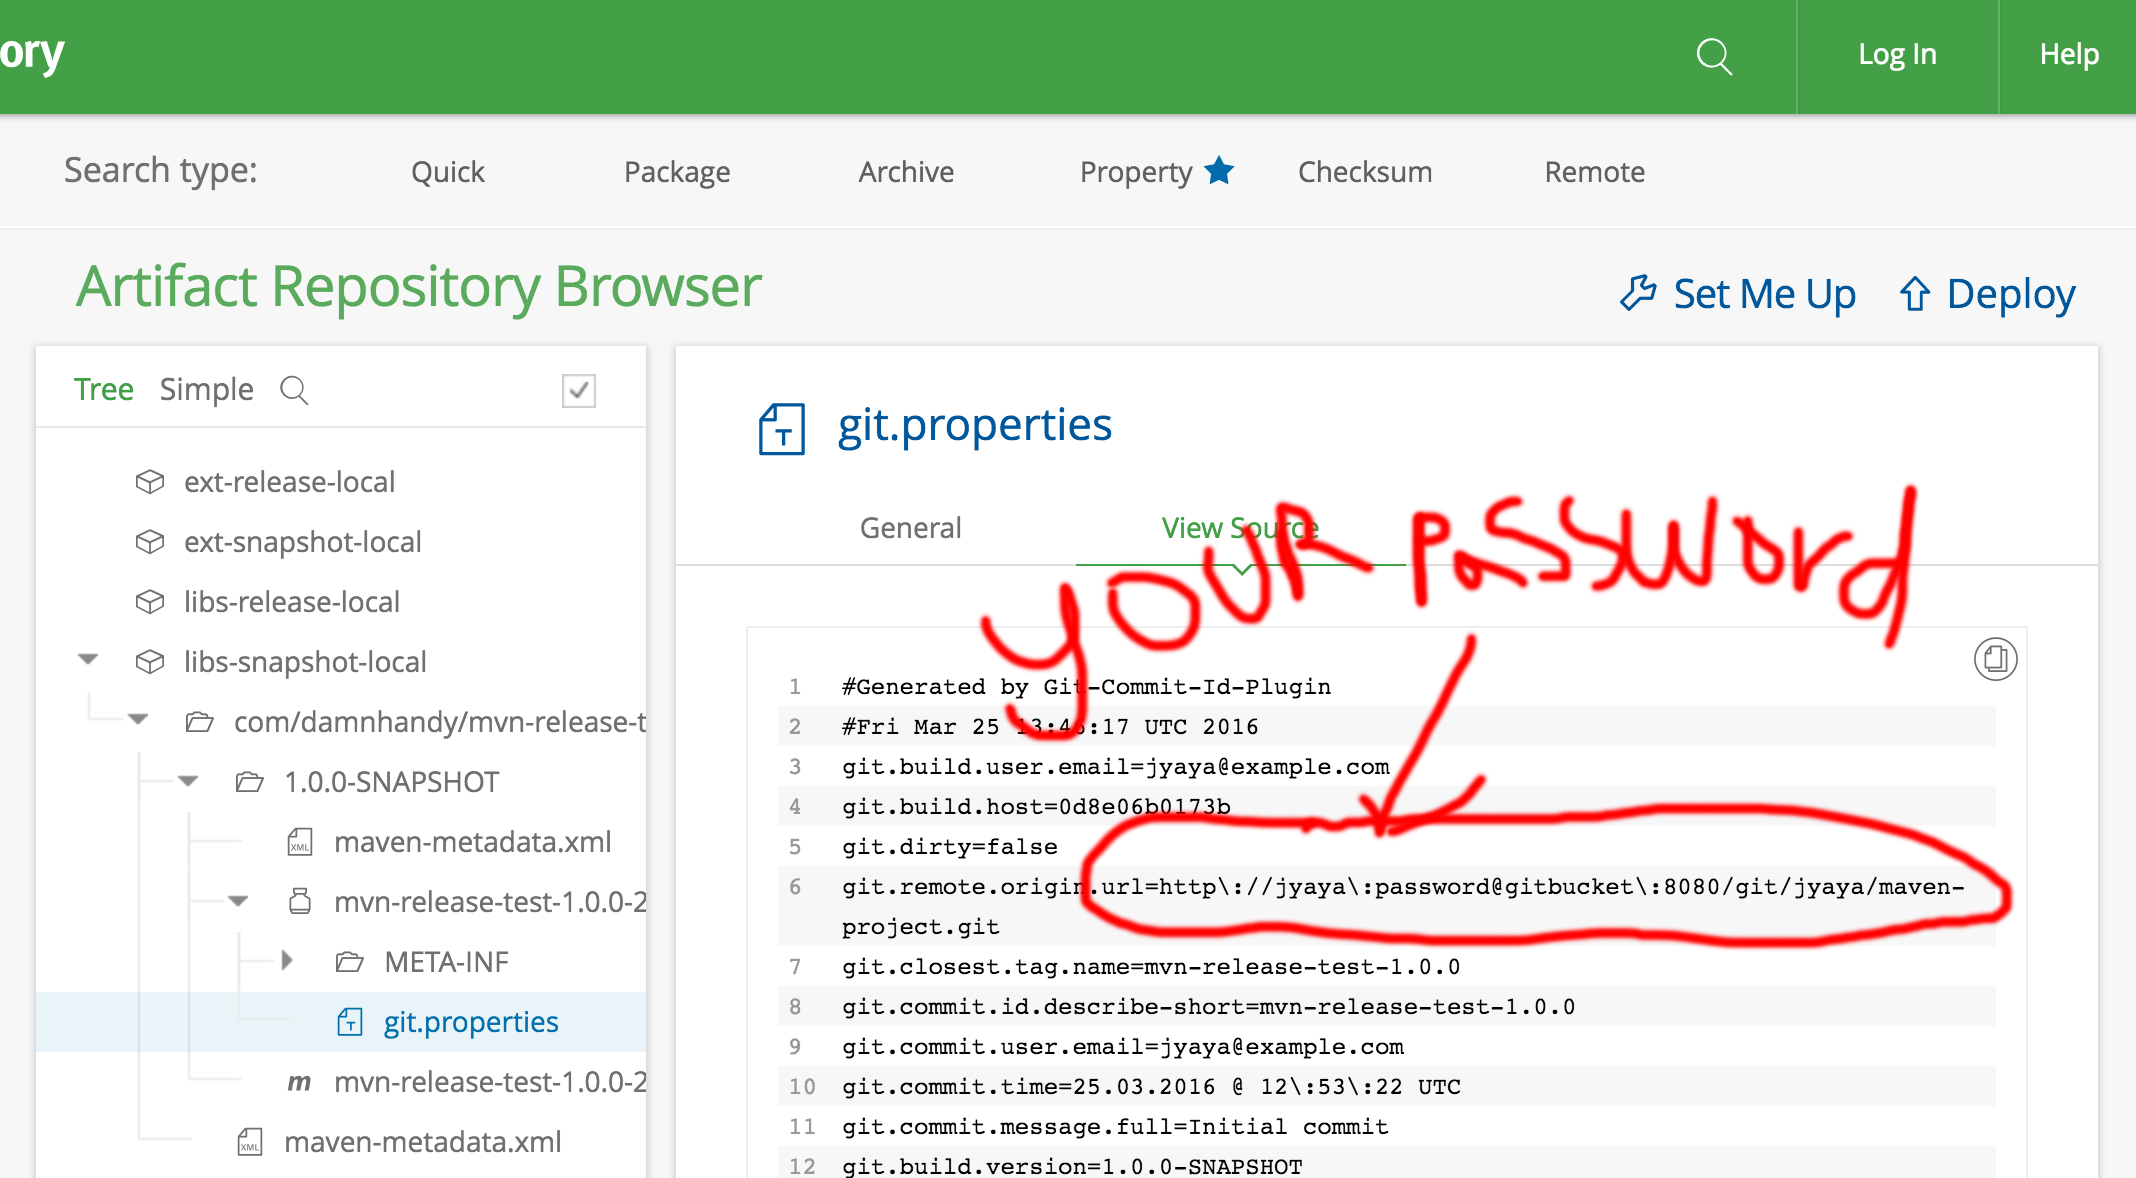Viewport: 2136px width, 1178px height.
Task: Click the 1.0.0-SNAPSHOT folder icon
Action: pyautogui.click(x=250, y=782)
